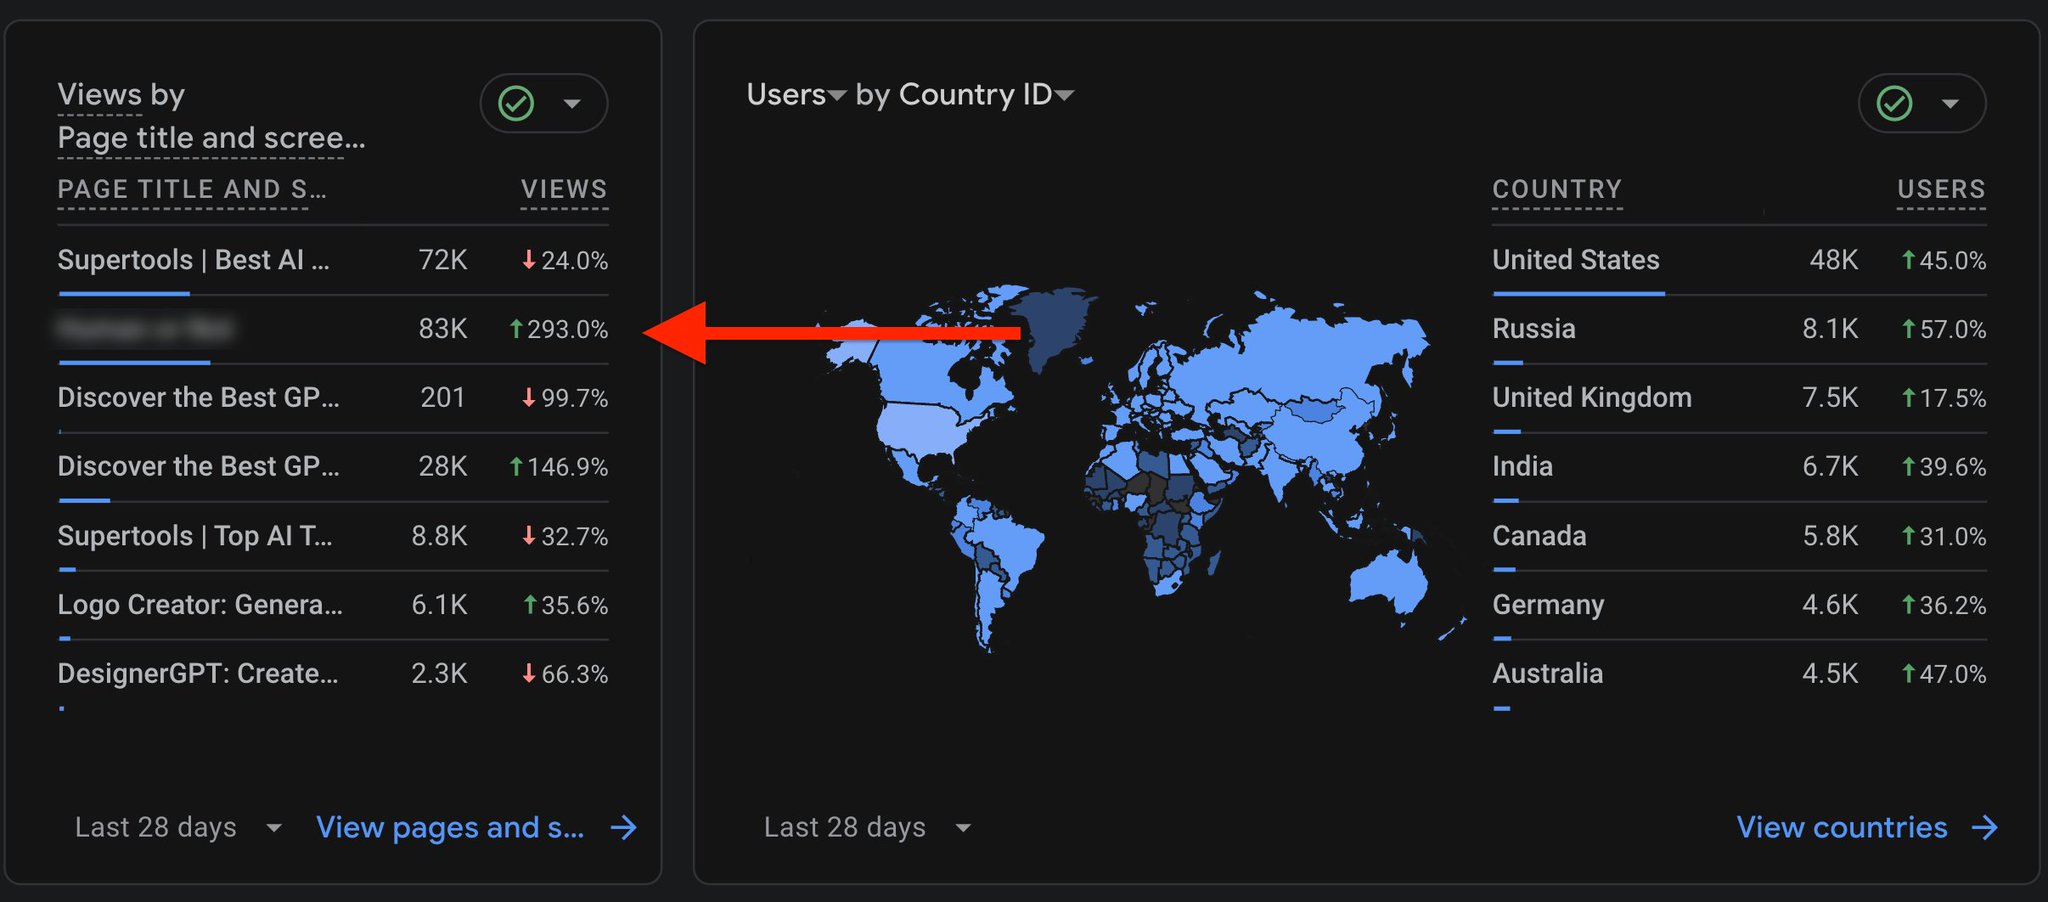
Task: Click green check icon in Users card
Action: (1894, 103)
